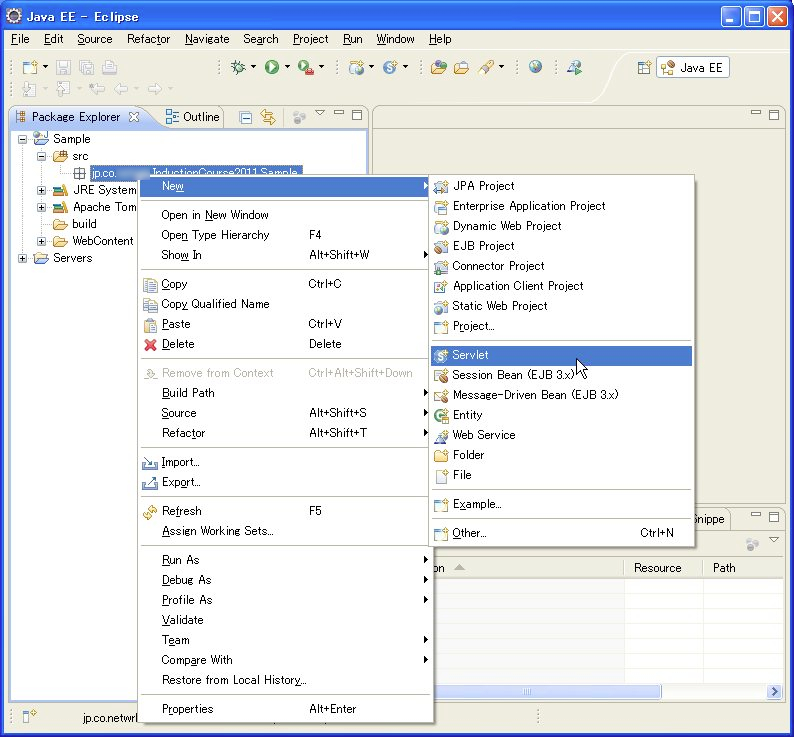The height and width of the screenshot is (737, 794).
Task: Choose Session Bean (EJB 3.x) entry
Action: (561, 375)
